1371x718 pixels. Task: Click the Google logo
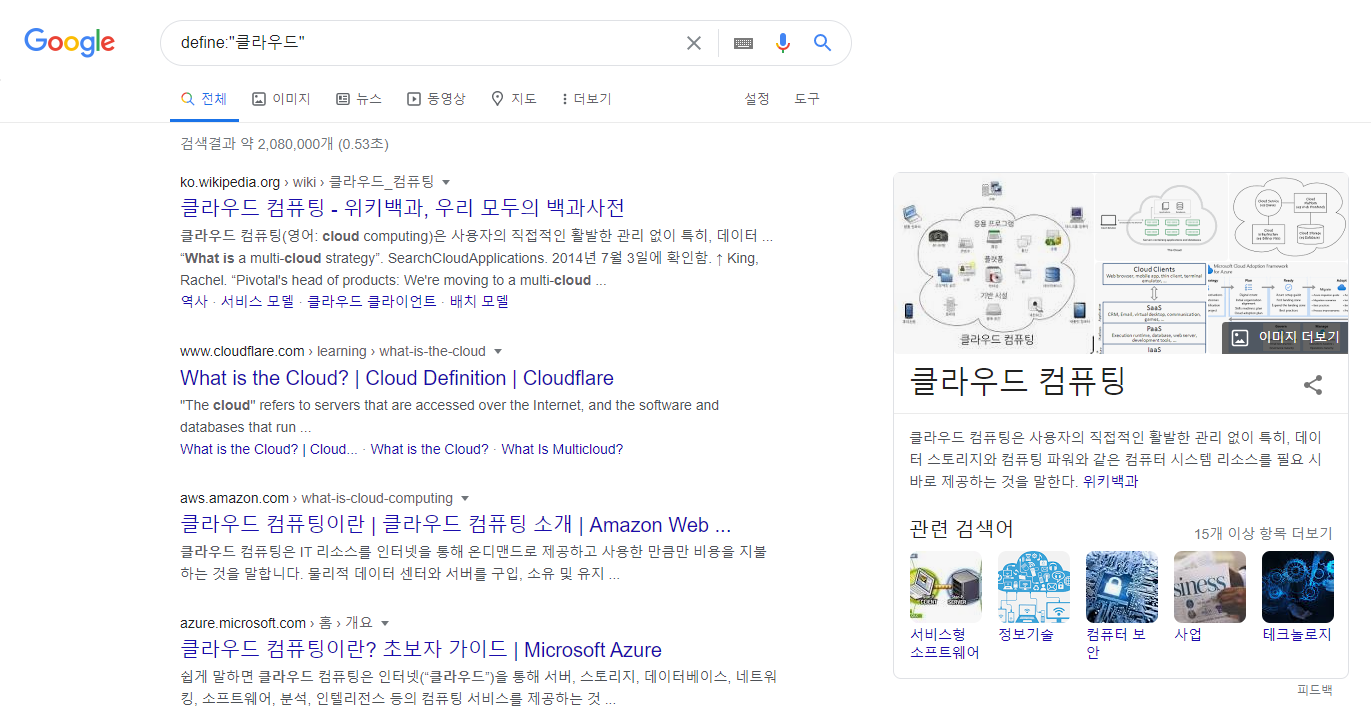(x=70, y=42)
